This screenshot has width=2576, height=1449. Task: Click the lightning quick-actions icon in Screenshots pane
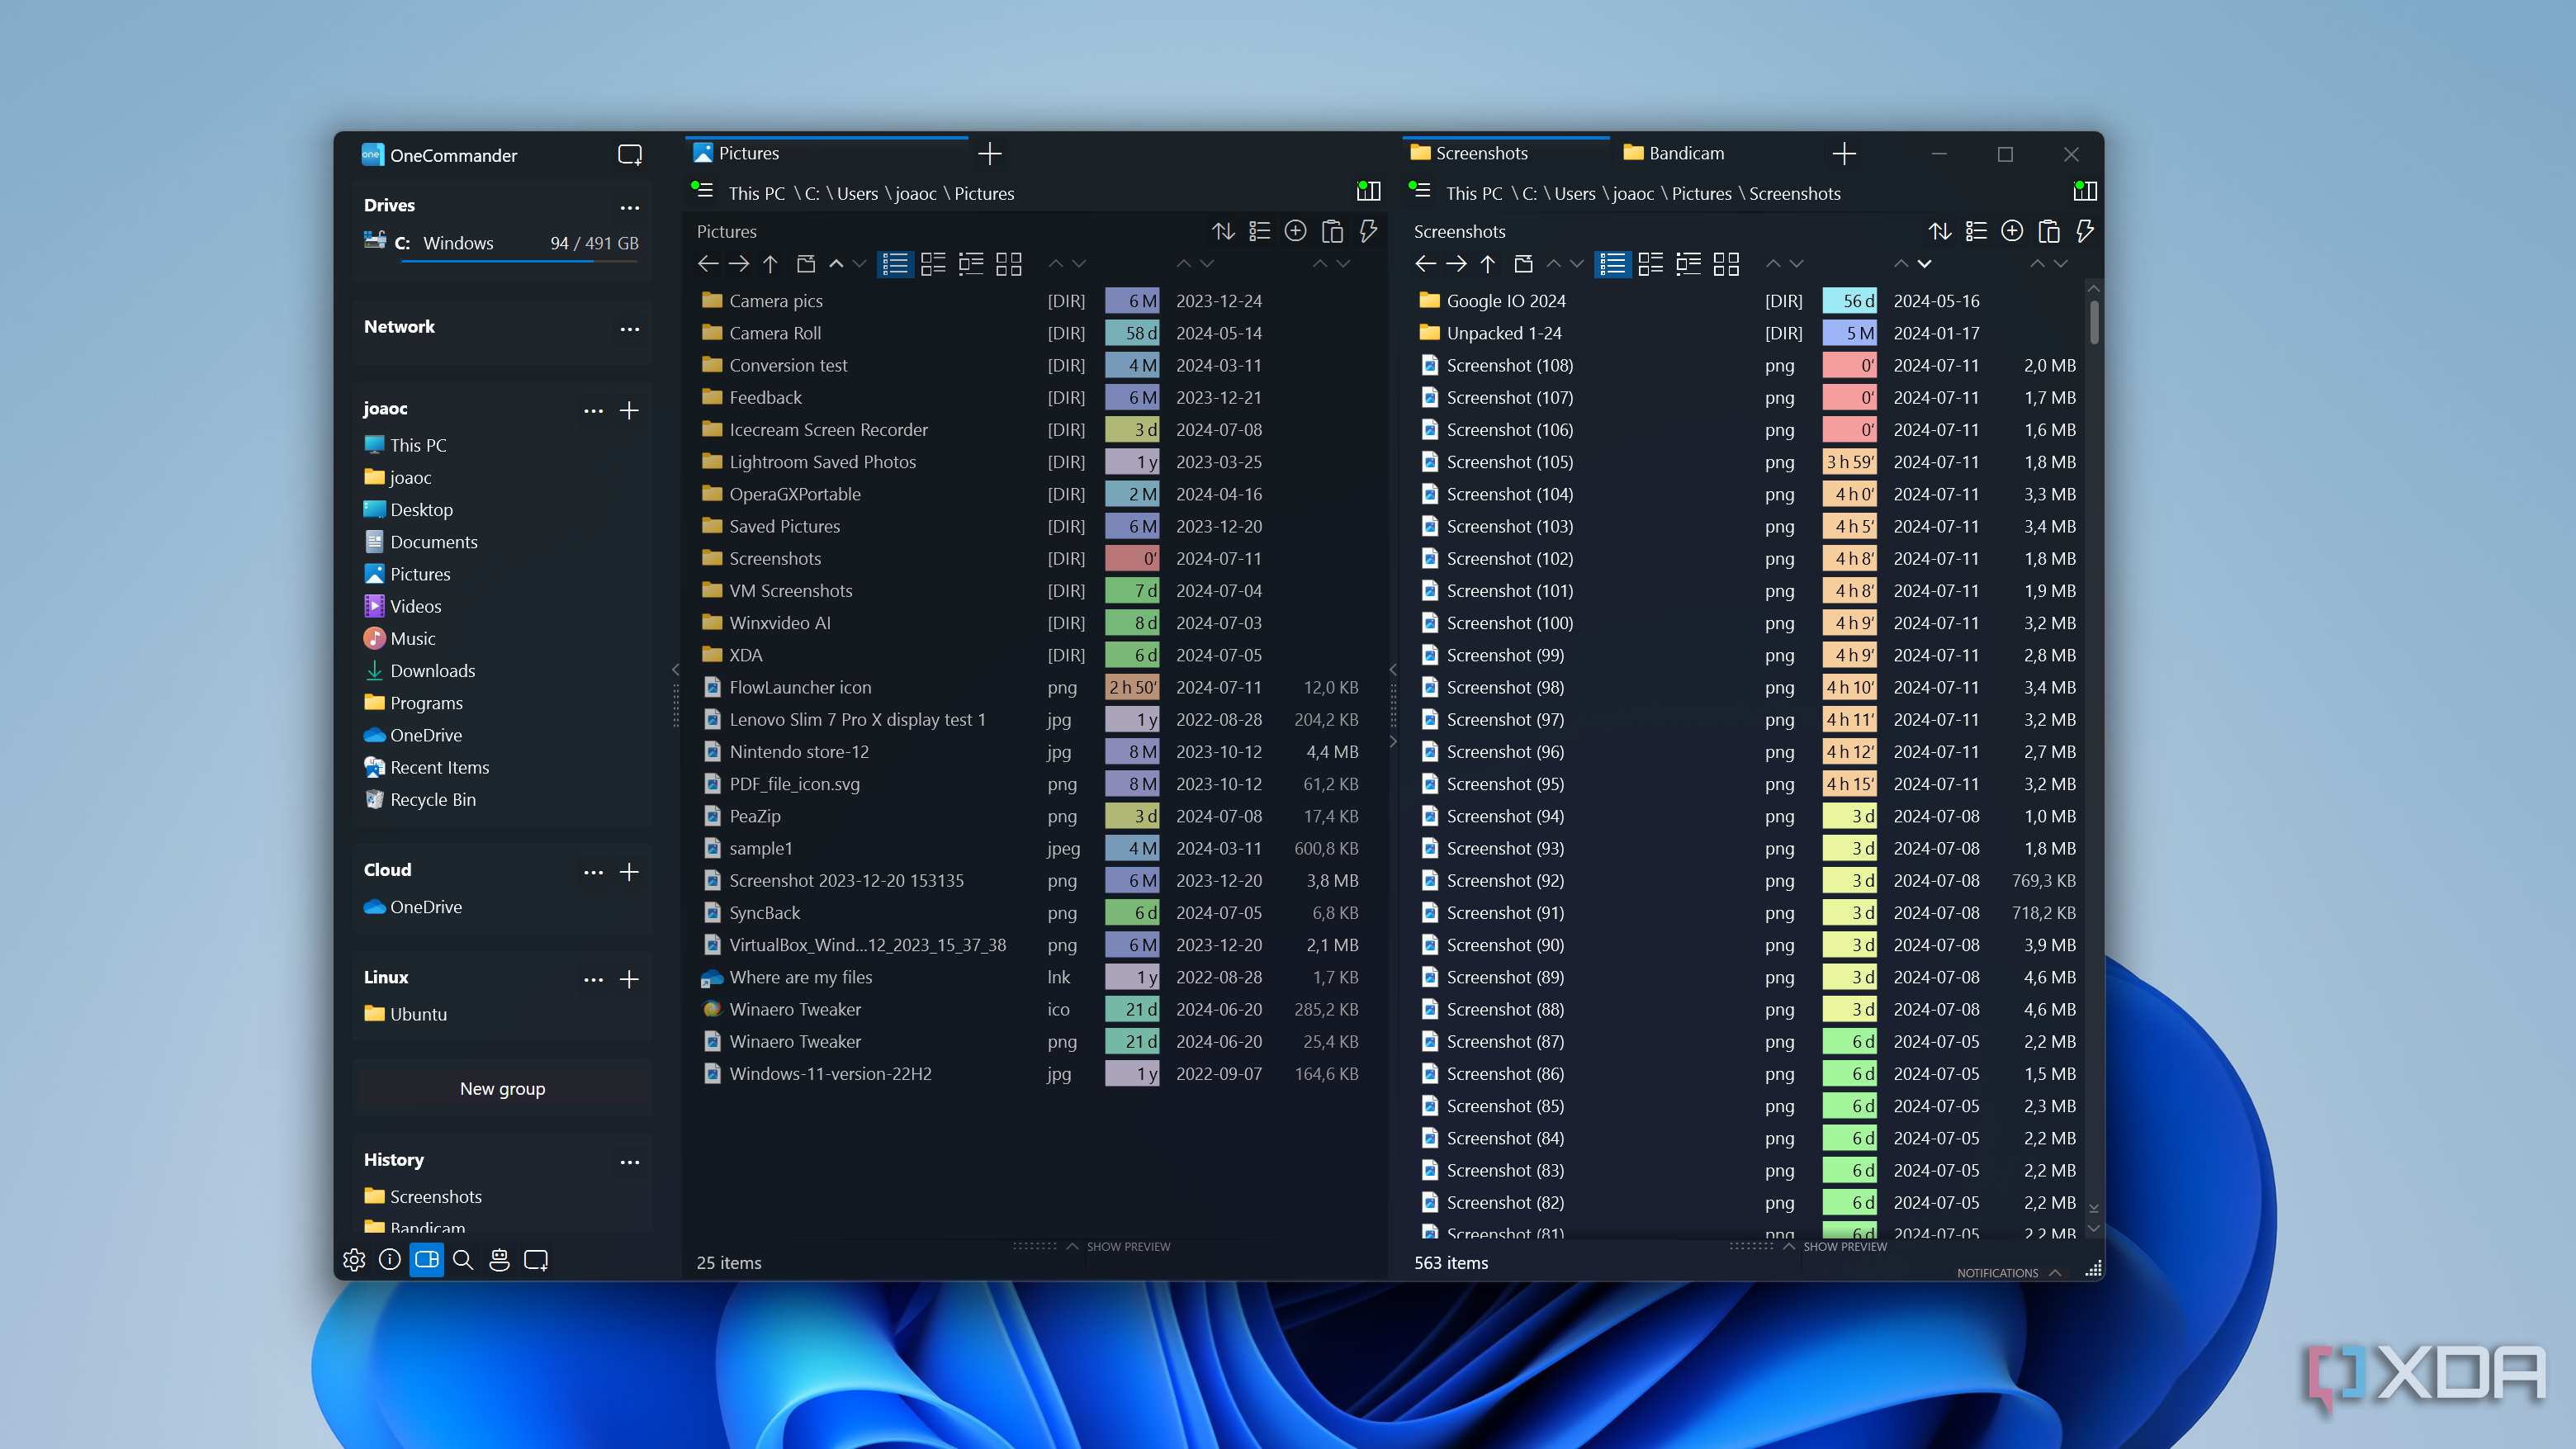[x=2085, y=231]
